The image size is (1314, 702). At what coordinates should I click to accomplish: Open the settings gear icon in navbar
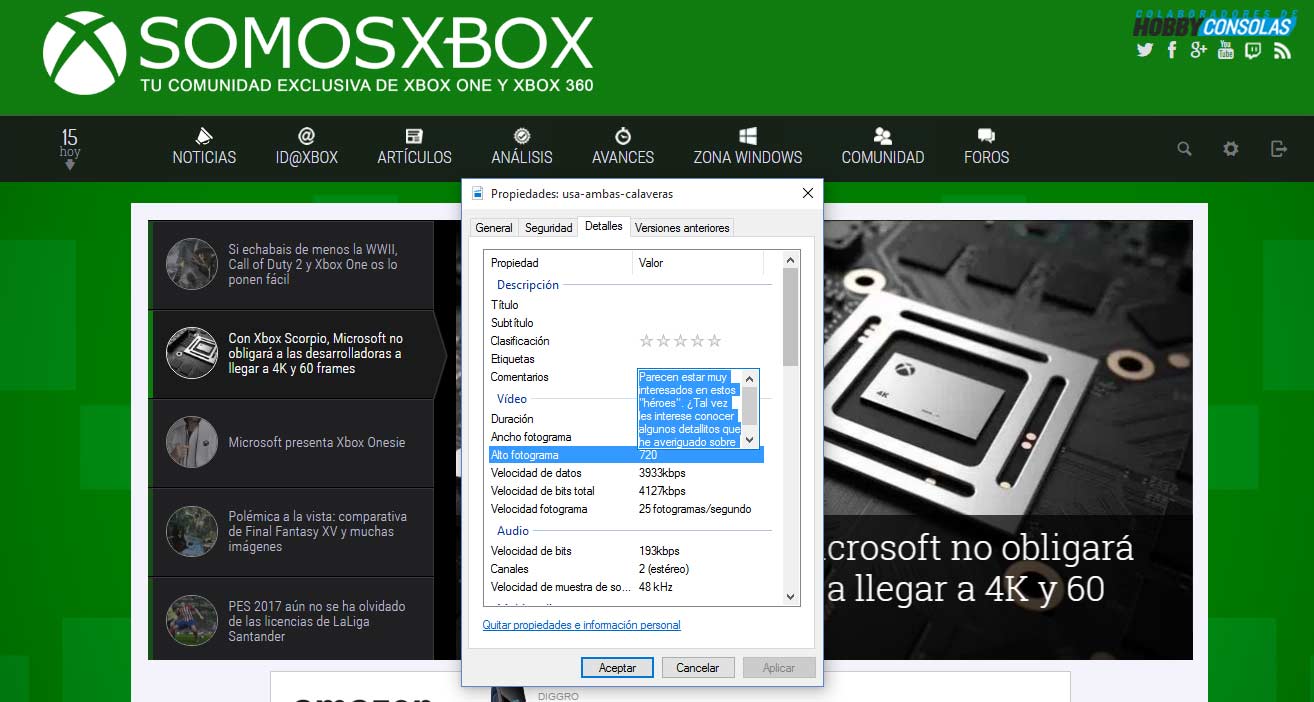click(1231, 149)
